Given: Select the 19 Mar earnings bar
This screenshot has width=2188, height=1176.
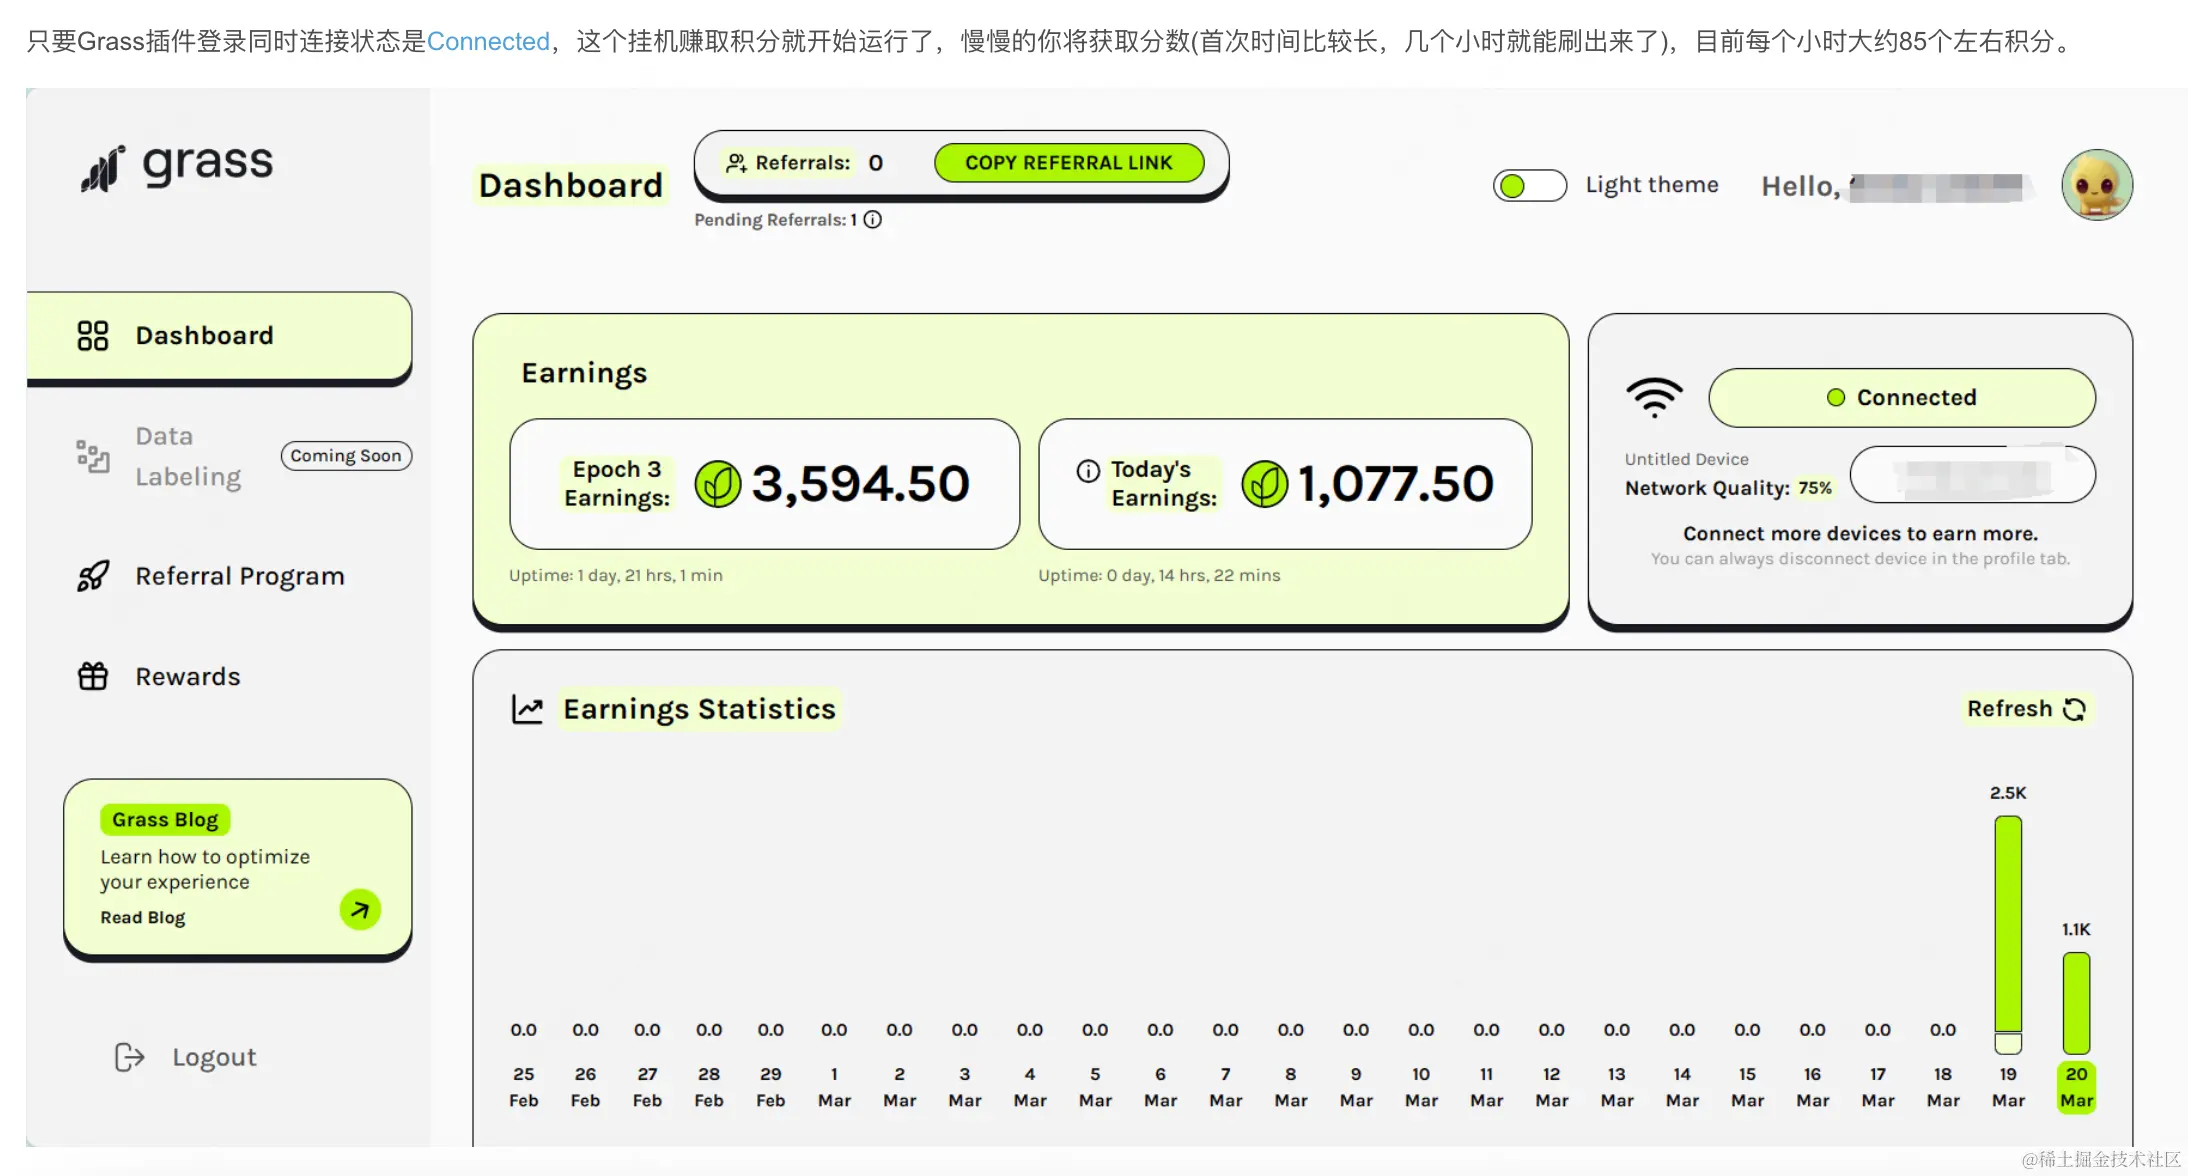Looking at the screenshot, I should (x=2007, y=925).
